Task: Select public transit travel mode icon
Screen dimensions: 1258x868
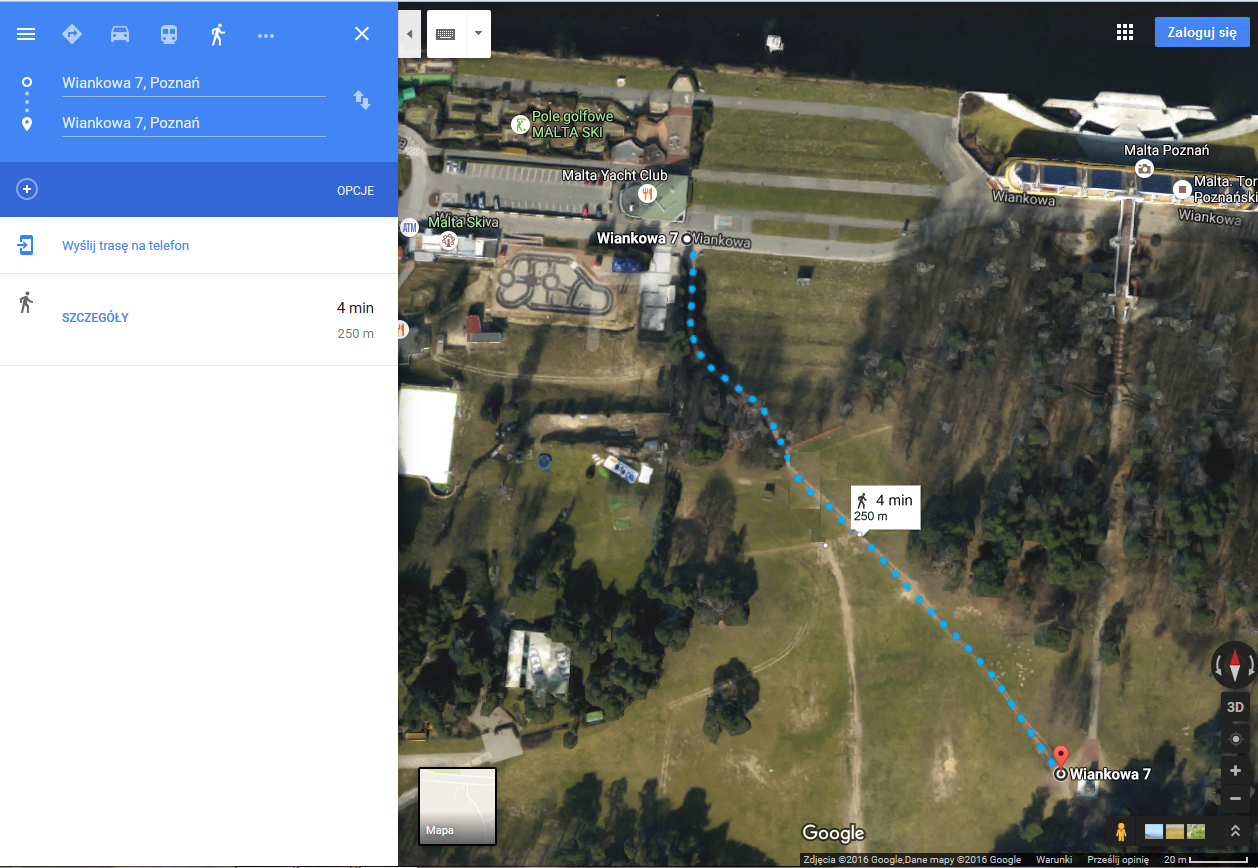Action: [x=169, y=34]
